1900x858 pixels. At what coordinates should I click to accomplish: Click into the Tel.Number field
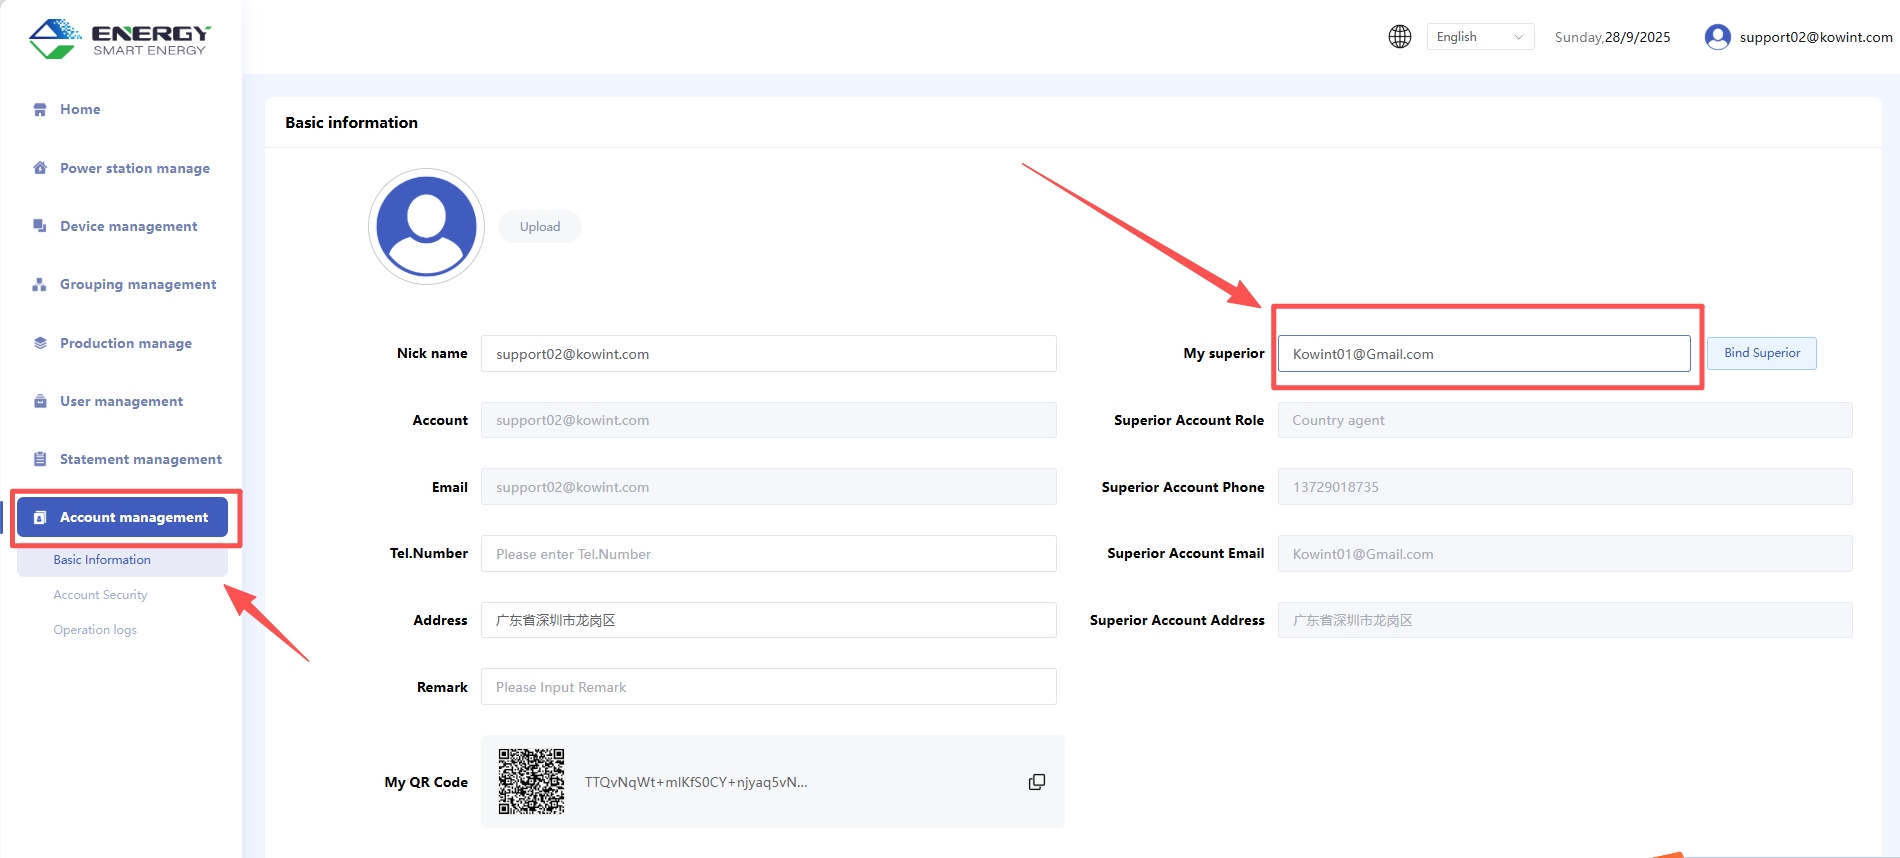768,554
